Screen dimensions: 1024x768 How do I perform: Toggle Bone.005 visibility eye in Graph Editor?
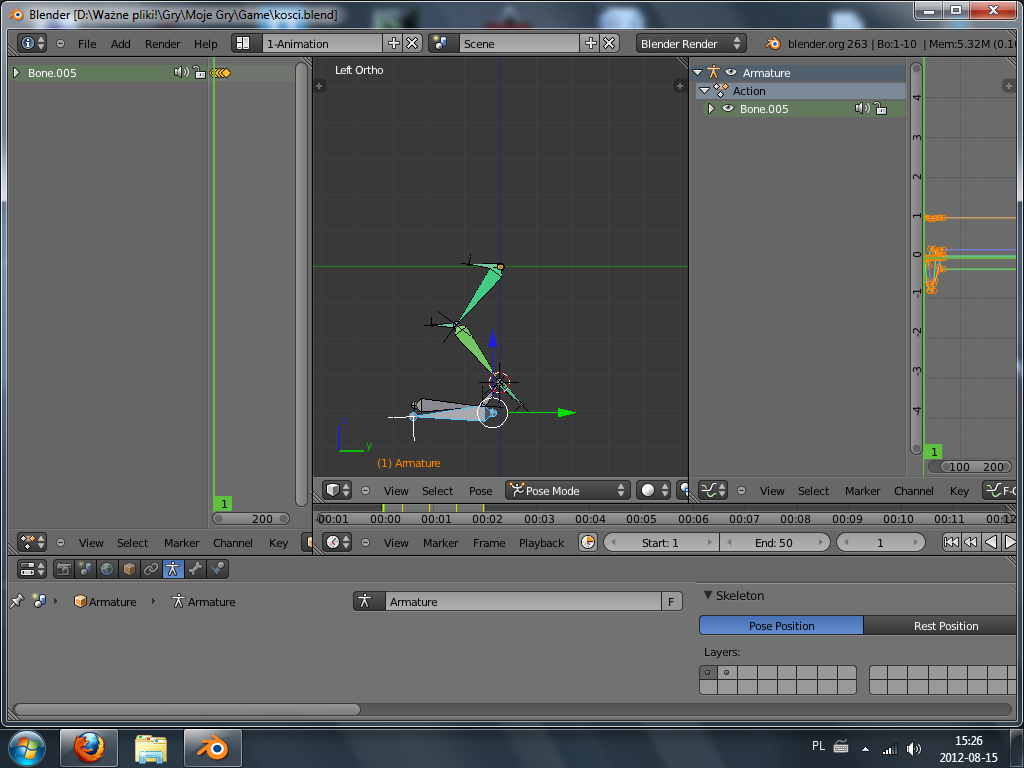click(728, 109)
